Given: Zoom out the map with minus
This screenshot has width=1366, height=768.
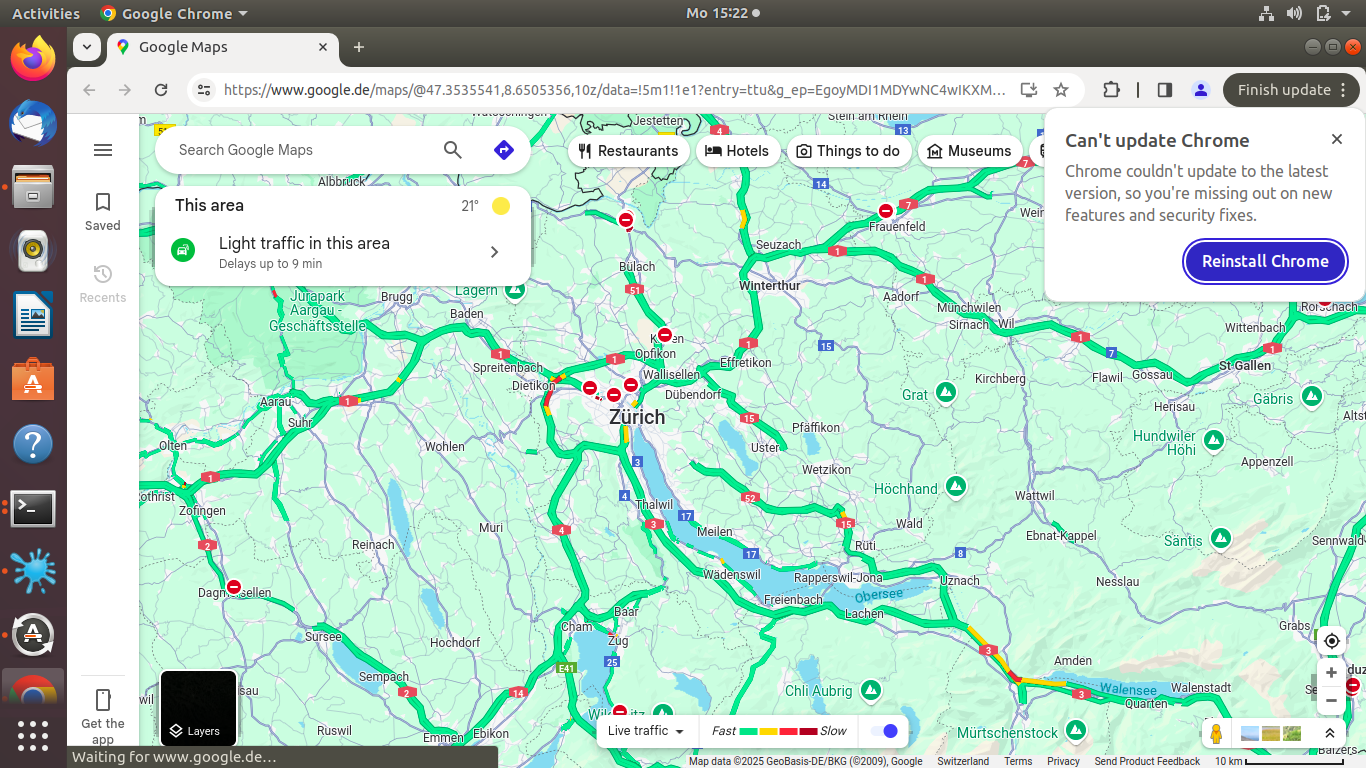Looking at the screenshot, I should coord(1331,701).
